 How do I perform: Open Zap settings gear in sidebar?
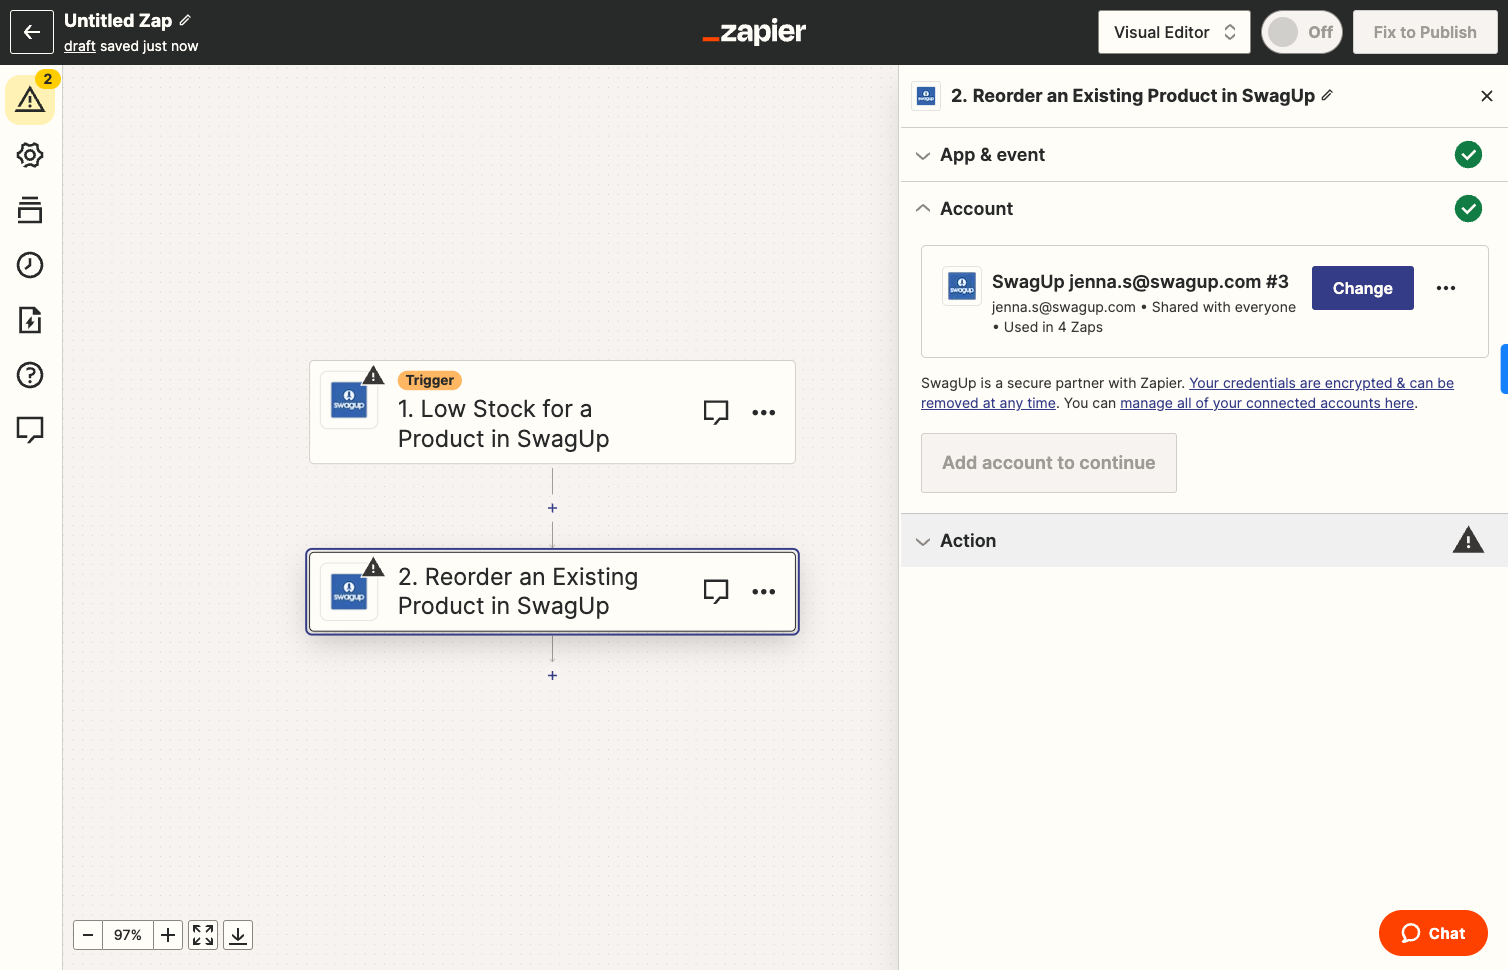tap(30, 155)
